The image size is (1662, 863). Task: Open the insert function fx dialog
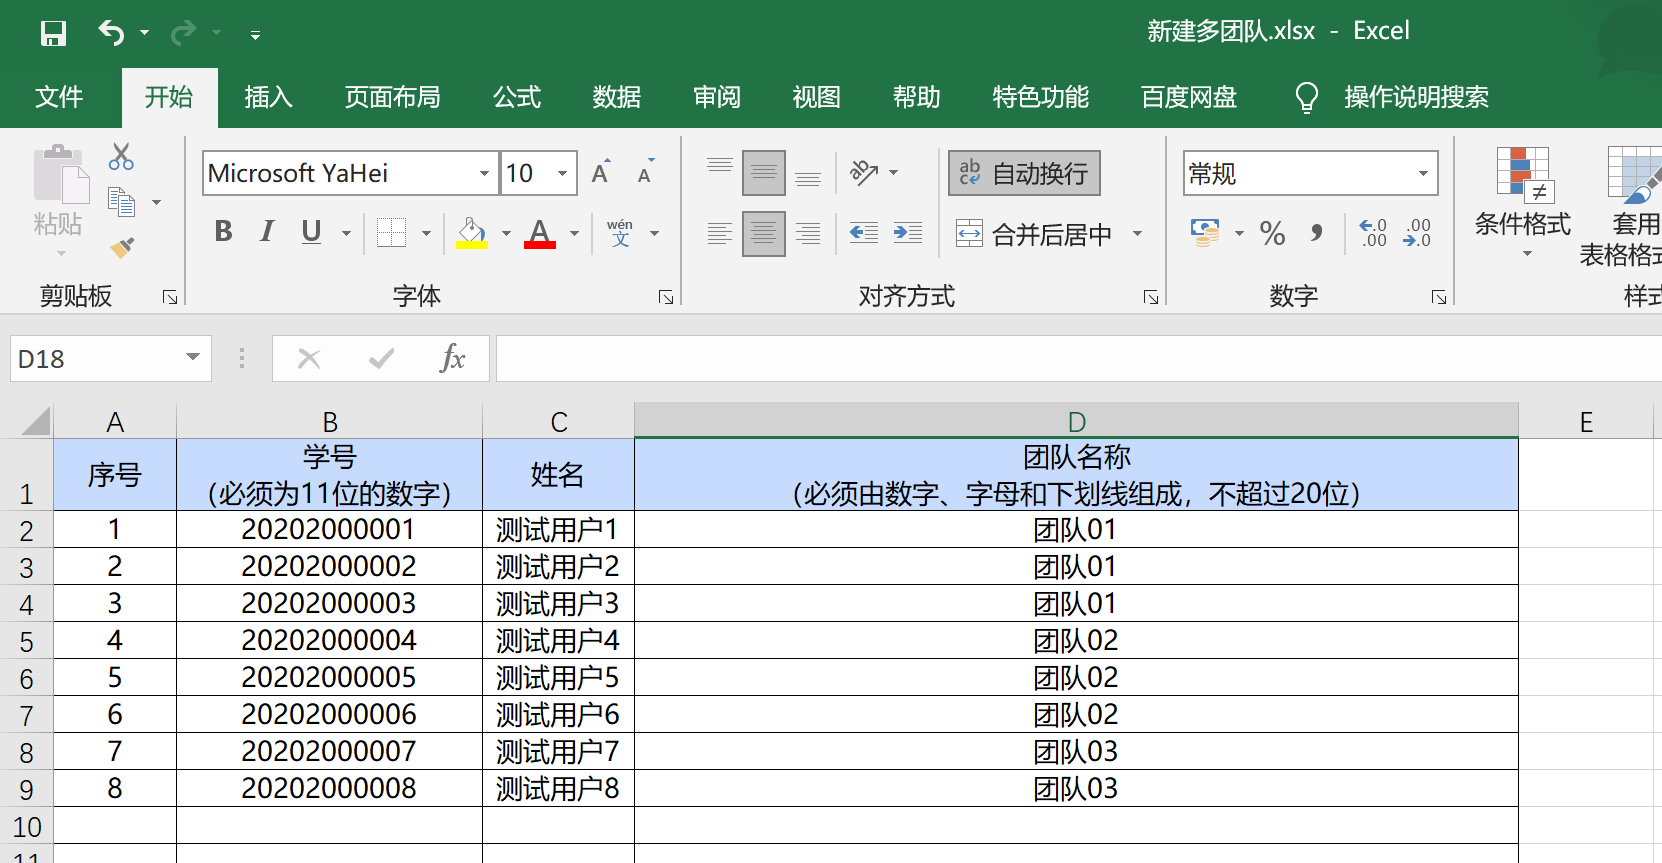(452, 358)
